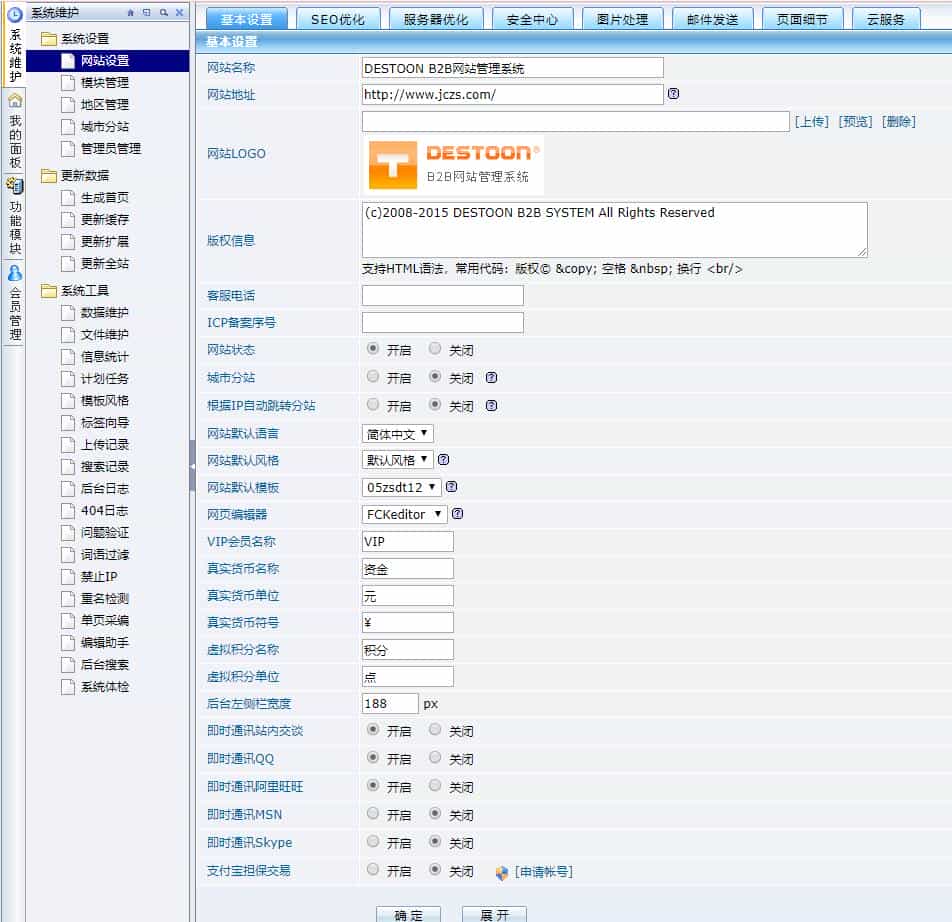The image size is (952, 922).
Task: Click the window layout icon in the 系统维护 header
Action: pos(147,13)
